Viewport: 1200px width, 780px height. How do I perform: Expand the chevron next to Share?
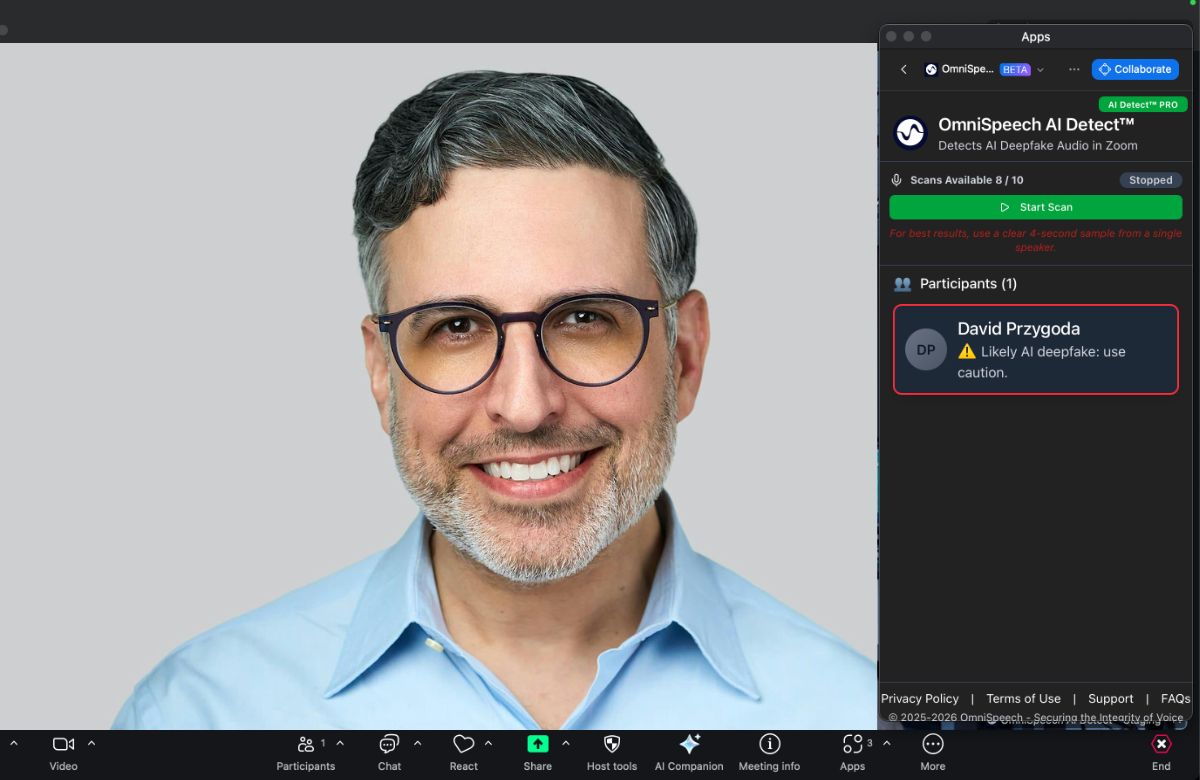566,743
